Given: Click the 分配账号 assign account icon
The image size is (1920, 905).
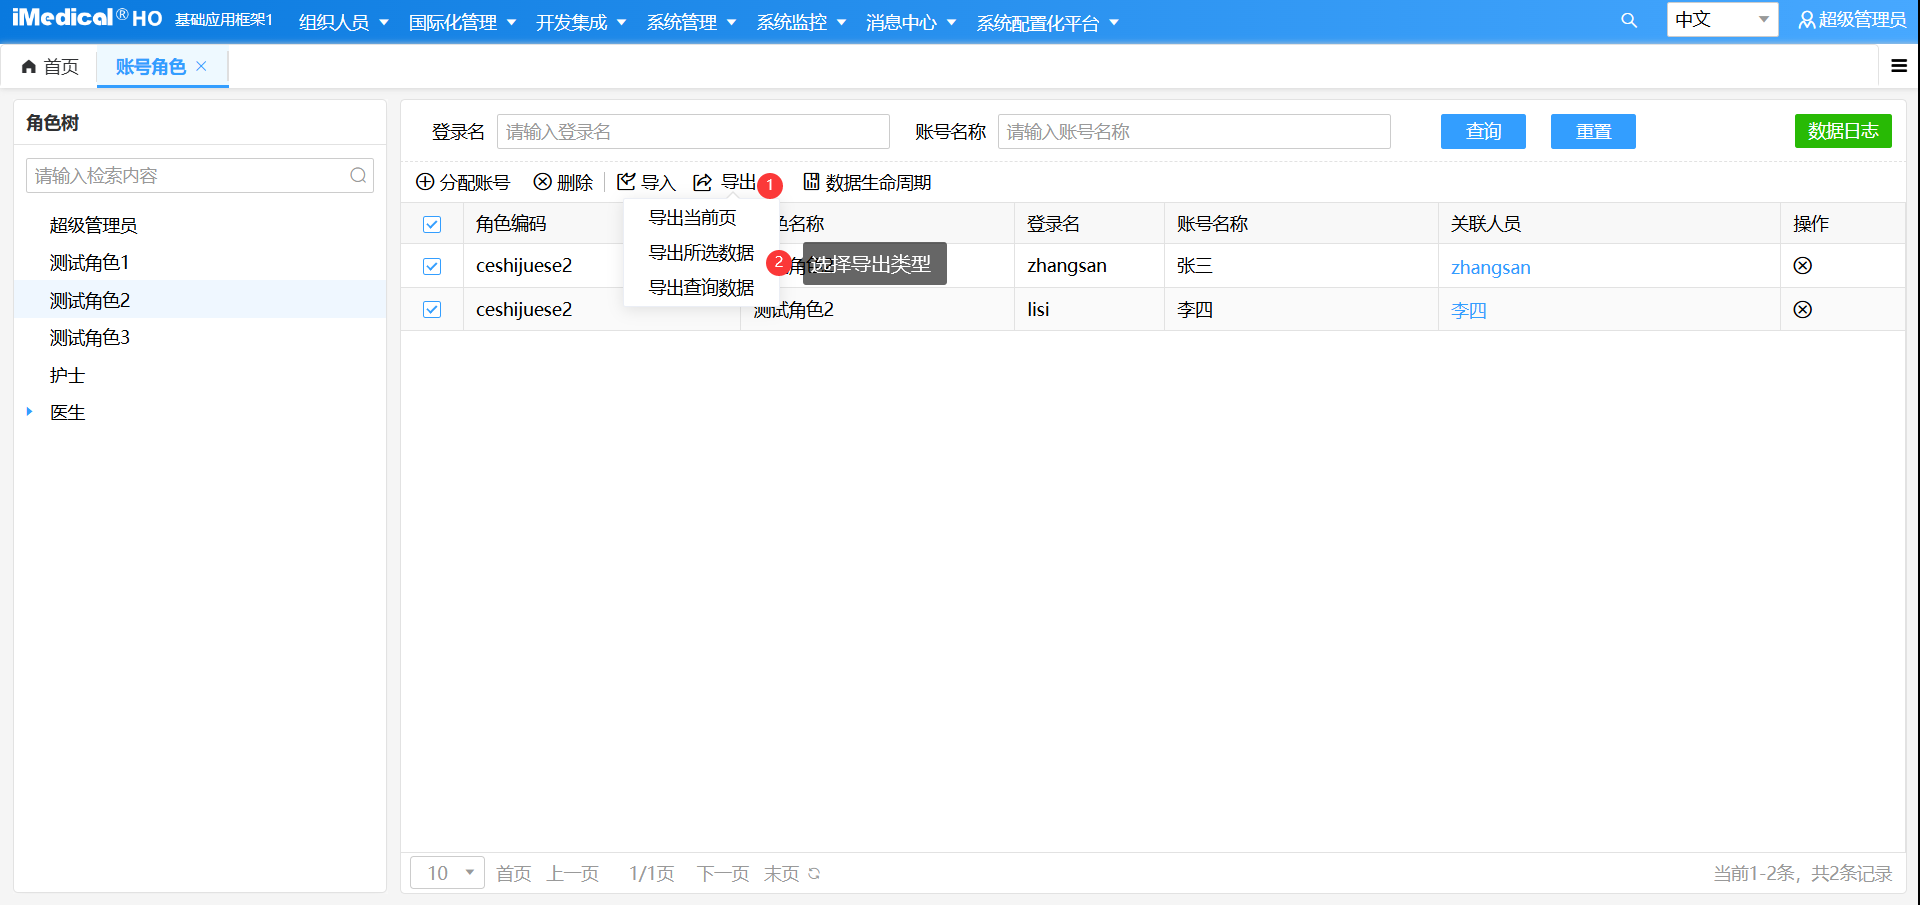Looking at the screenshot, I should point(425,182).
